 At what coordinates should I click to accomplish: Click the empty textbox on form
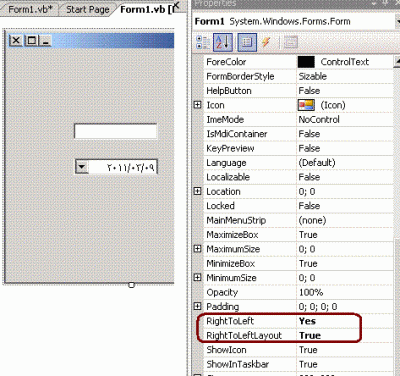pos(115,131)
